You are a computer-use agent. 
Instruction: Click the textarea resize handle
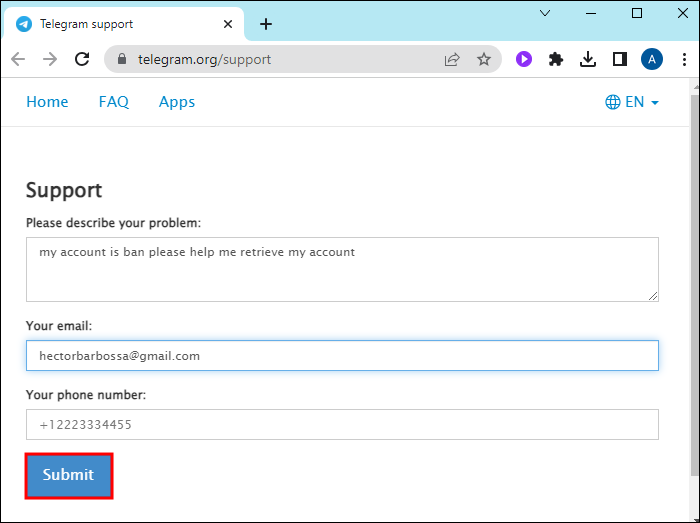click(x=653, y=296)
